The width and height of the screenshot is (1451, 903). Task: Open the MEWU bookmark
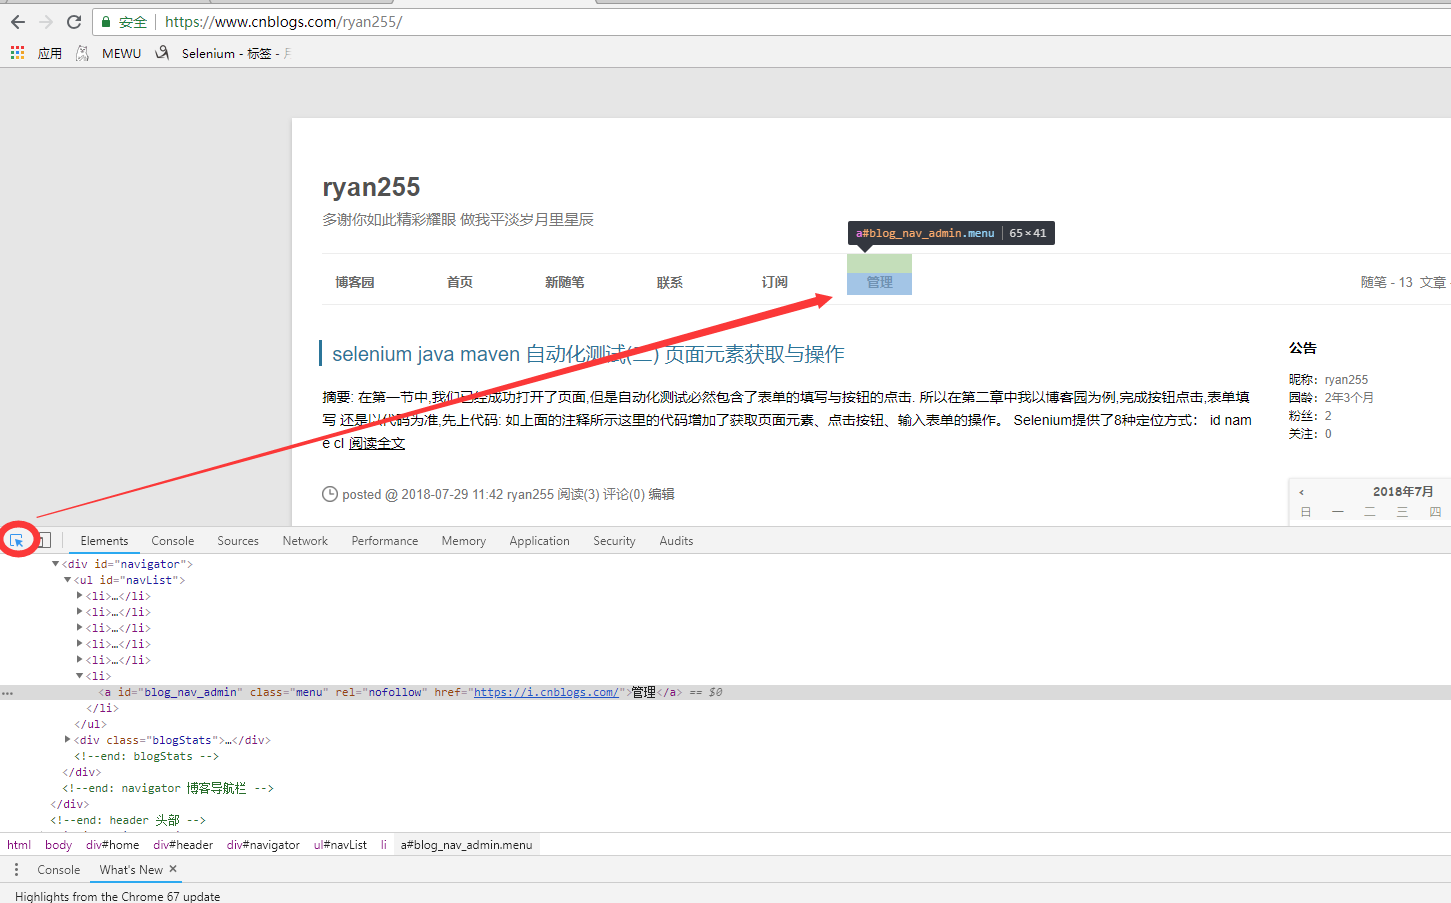click(x=110, y=53)
